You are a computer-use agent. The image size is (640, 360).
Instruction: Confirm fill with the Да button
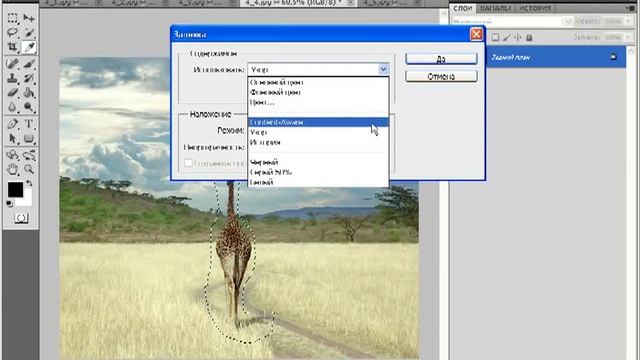(441, 59)
